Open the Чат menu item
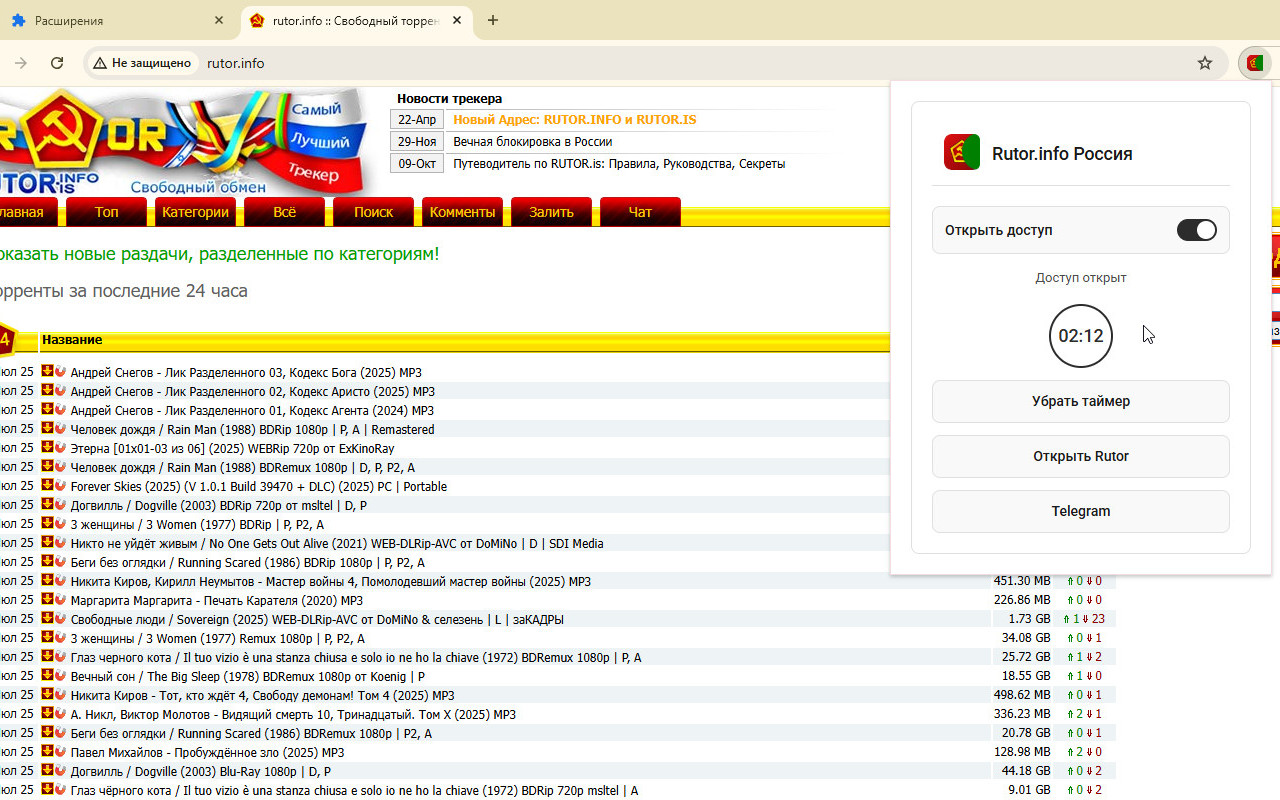This screenshot has width=1280, height=800. pyautogui.click(x=640, y=212)
